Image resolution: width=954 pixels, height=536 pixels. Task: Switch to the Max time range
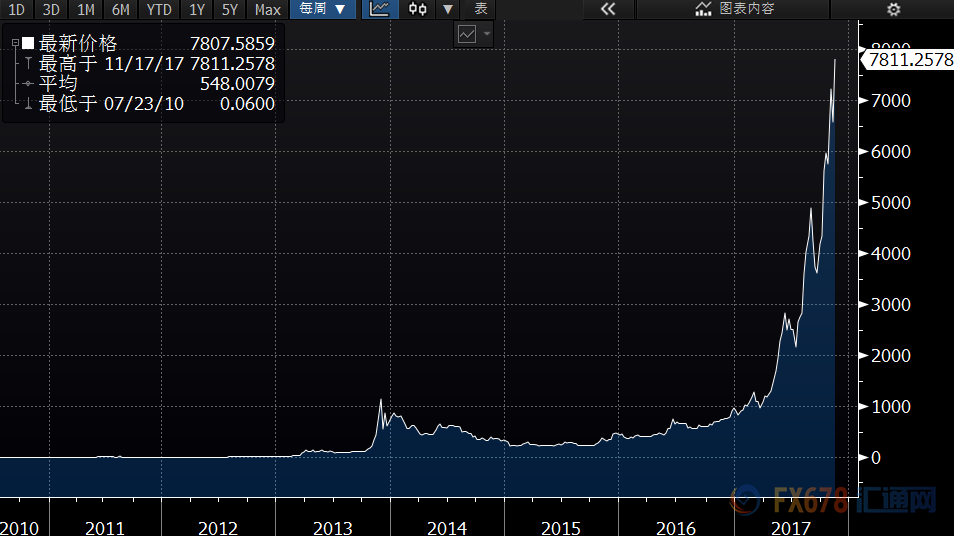pyautogui.click(x=267, y=9)
